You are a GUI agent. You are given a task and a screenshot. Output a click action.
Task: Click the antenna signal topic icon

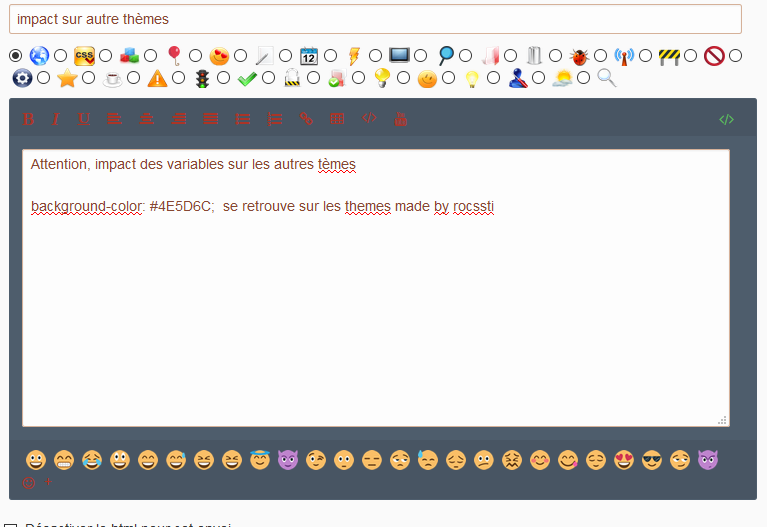click(624, 56)
